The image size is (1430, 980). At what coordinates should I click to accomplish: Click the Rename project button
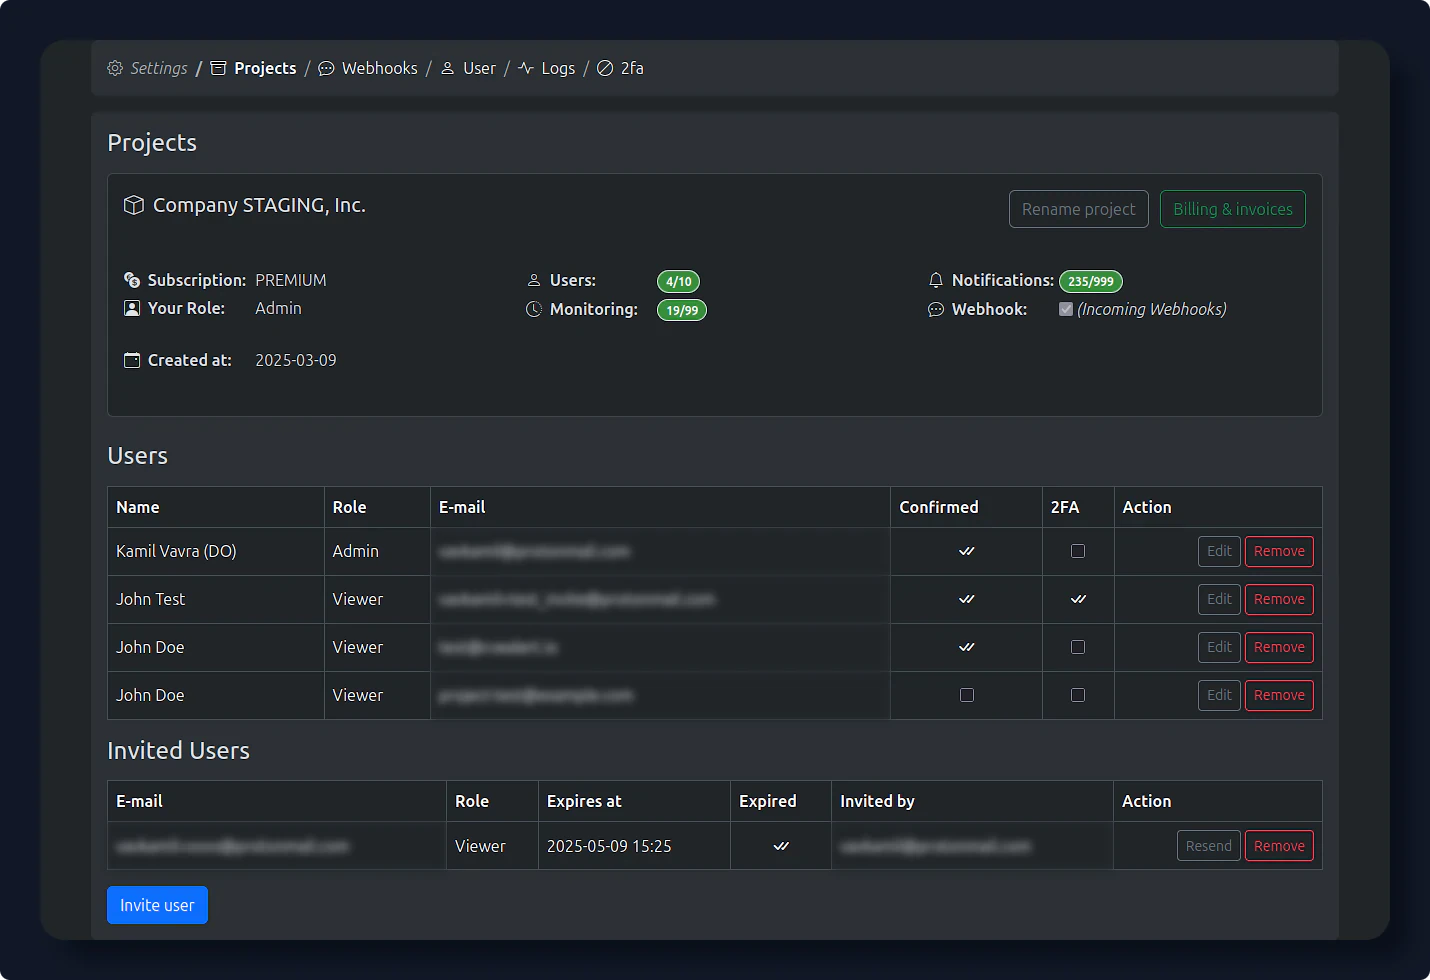coord(1078,209)
